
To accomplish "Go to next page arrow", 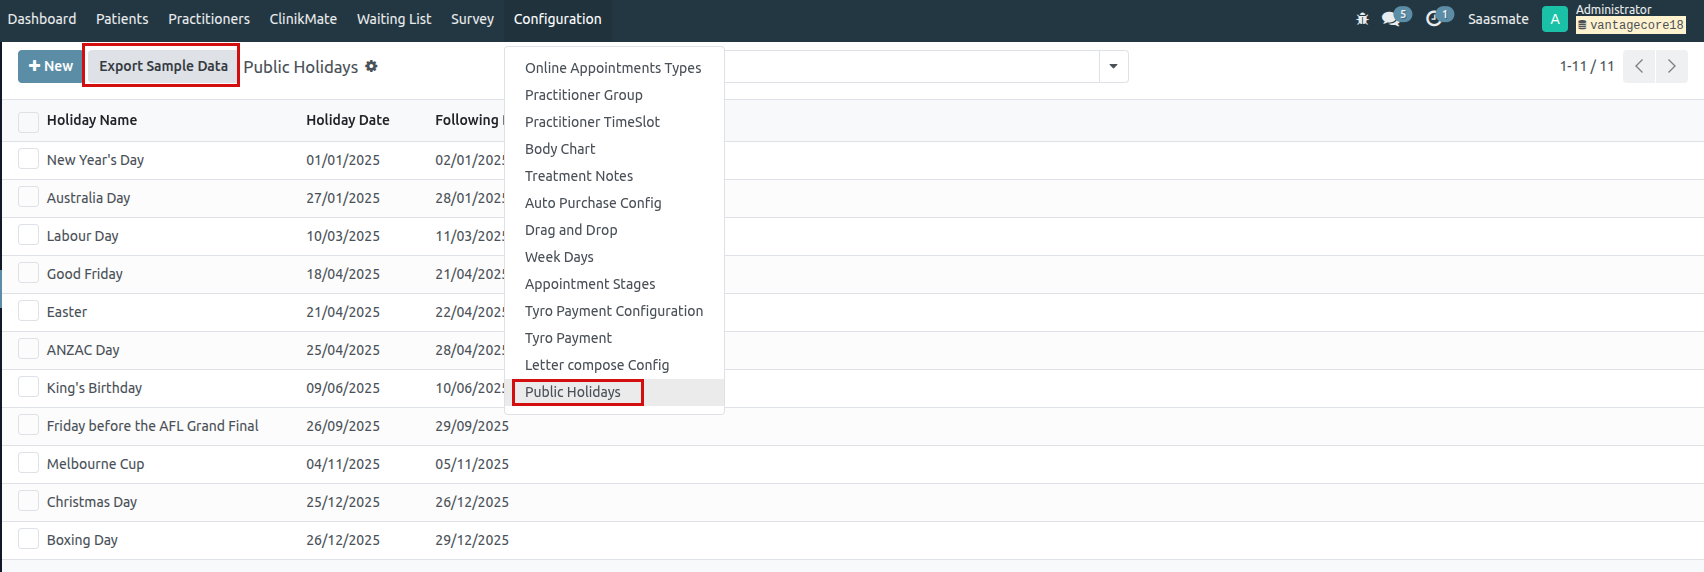I will (x=1671, y=67).
